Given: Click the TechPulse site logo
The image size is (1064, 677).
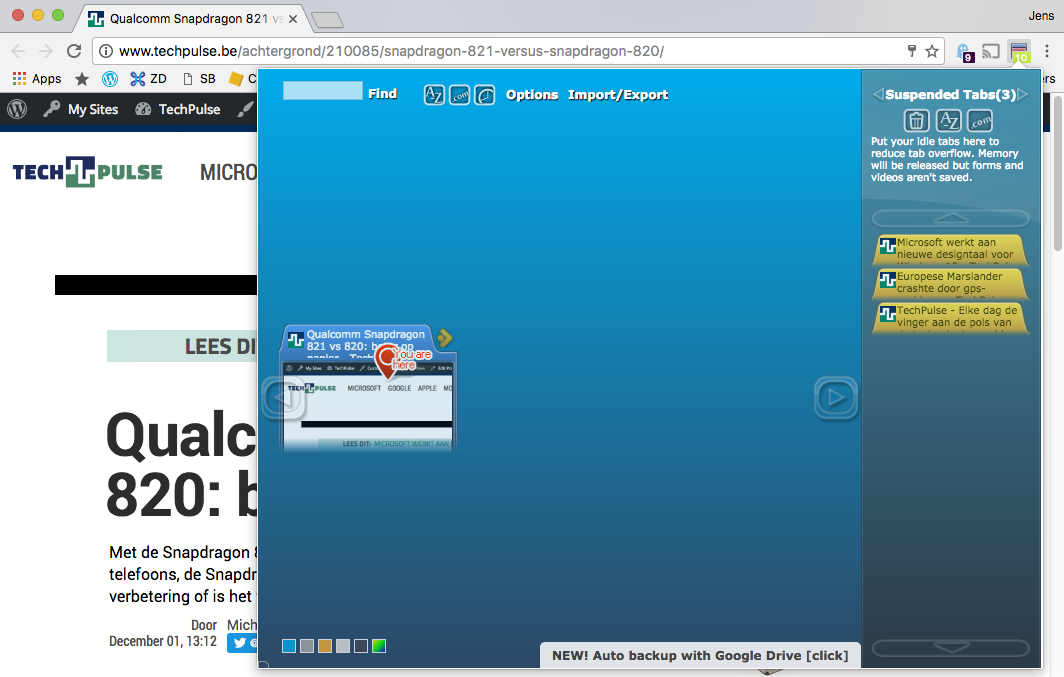Looking at the screenshot, I should (88, 172).
